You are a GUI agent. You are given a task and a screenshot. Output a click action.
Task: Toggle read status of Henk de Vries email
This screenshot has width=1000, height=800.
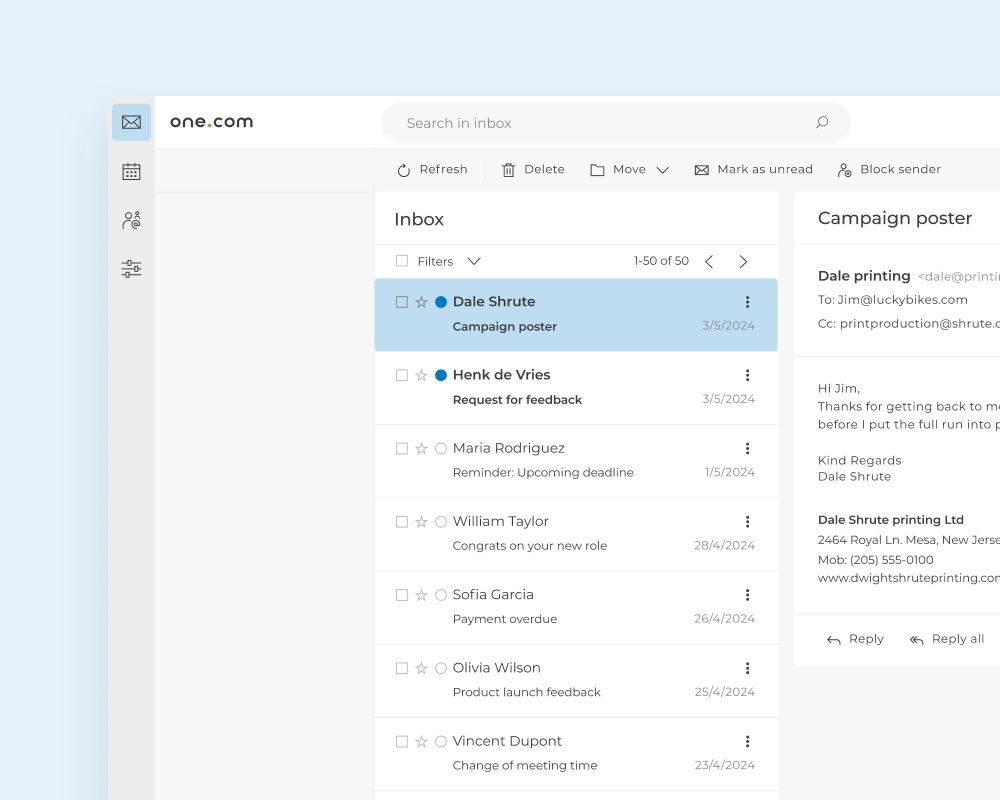click(x=441, y=375)
